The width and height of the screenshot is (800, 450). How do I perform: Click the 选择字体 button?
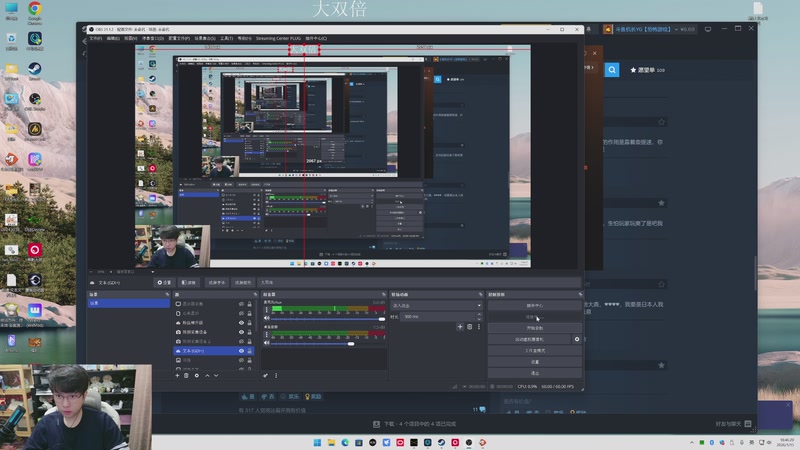(x=216, y=282)
